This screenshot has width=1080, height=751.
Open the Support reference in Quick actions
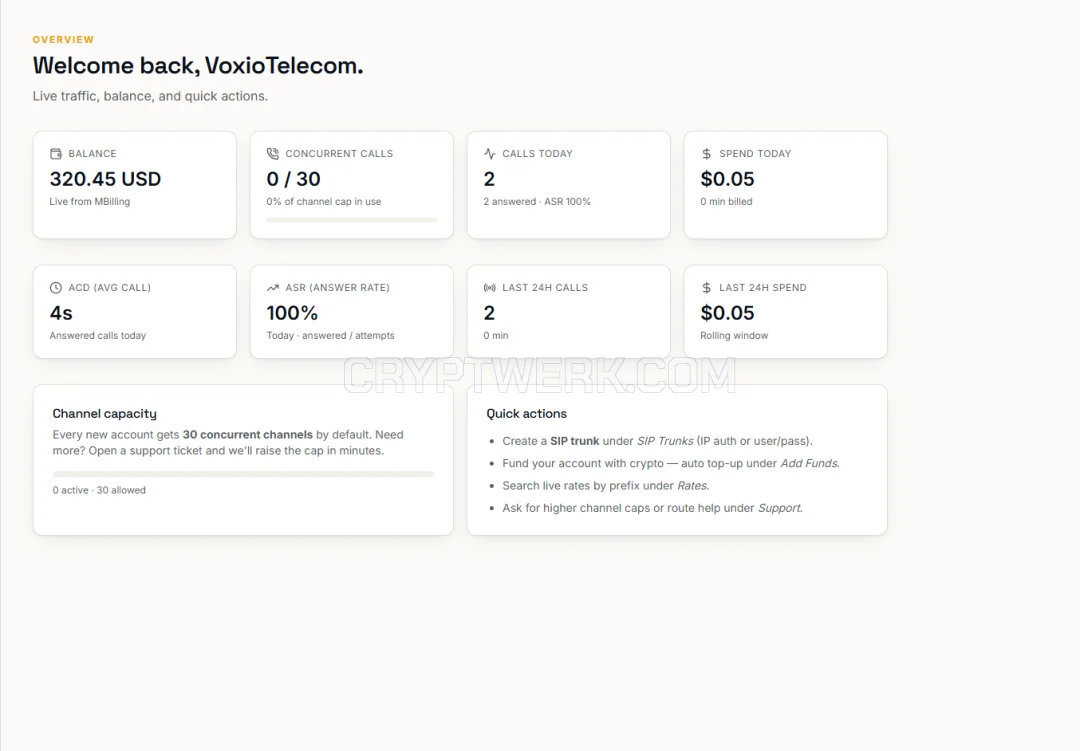pyautogui.click(x=780, y=508)
